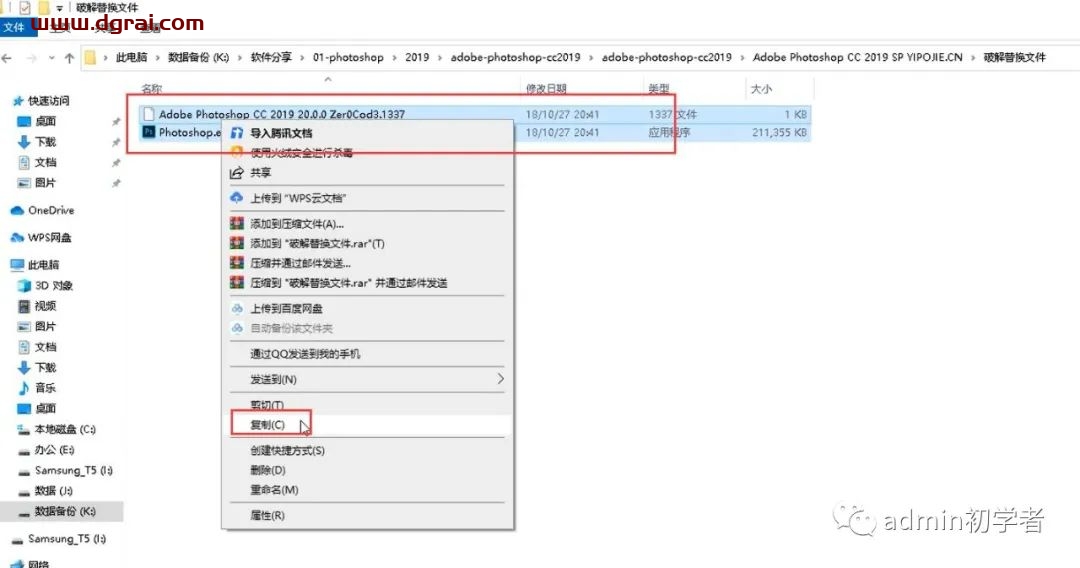
Task: Click the 应用程序 type cell
Action: pos(669,132)
